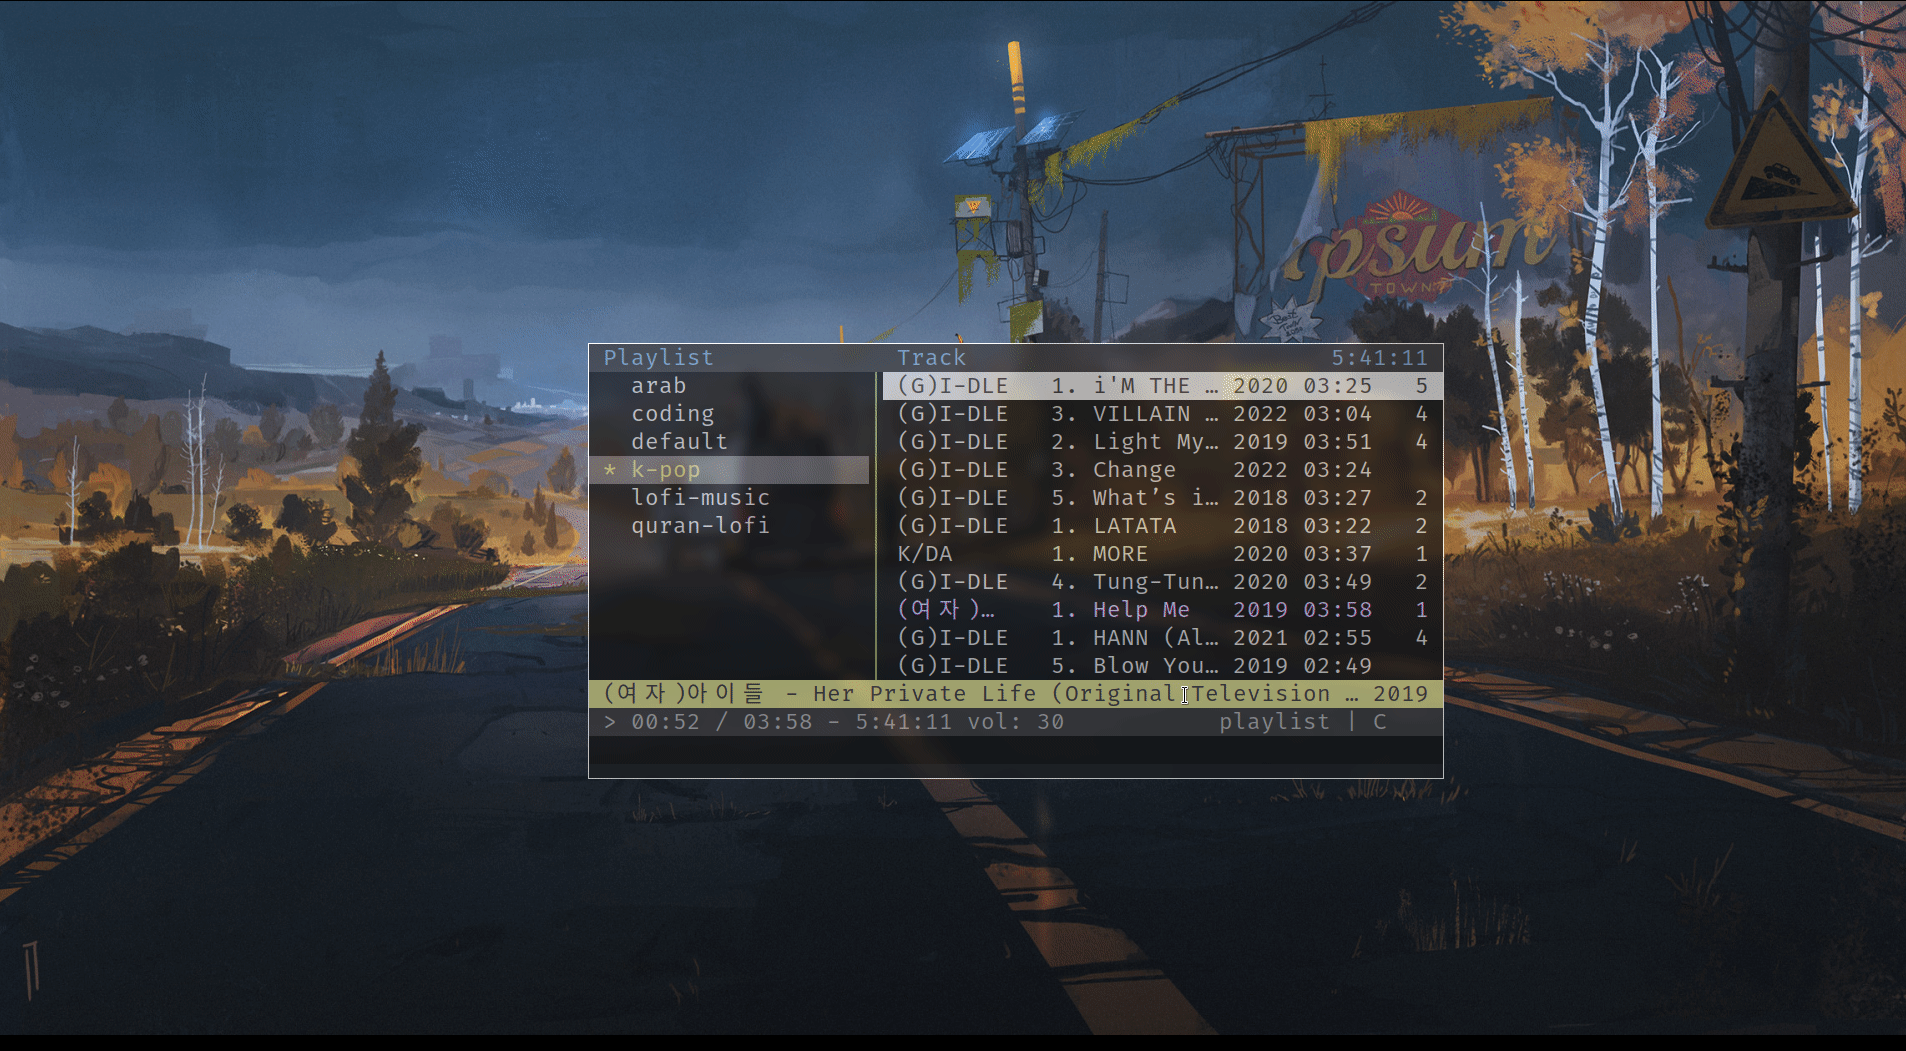Click duration 03:25 of first track
This screenshot has height=1051, width=1906.
(x=1337, y=386)
